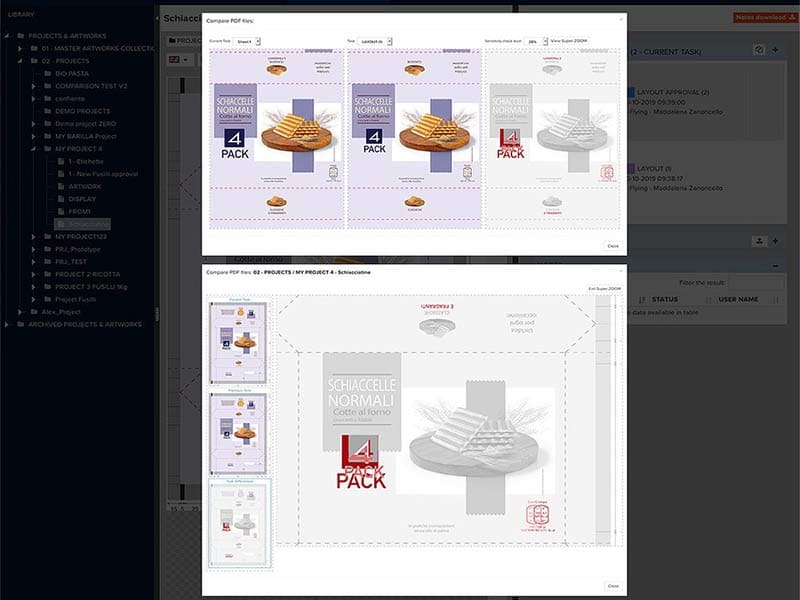Click the plus icon next to upload icon
This screenshot has height=600, width=800.
click(776, 241)
